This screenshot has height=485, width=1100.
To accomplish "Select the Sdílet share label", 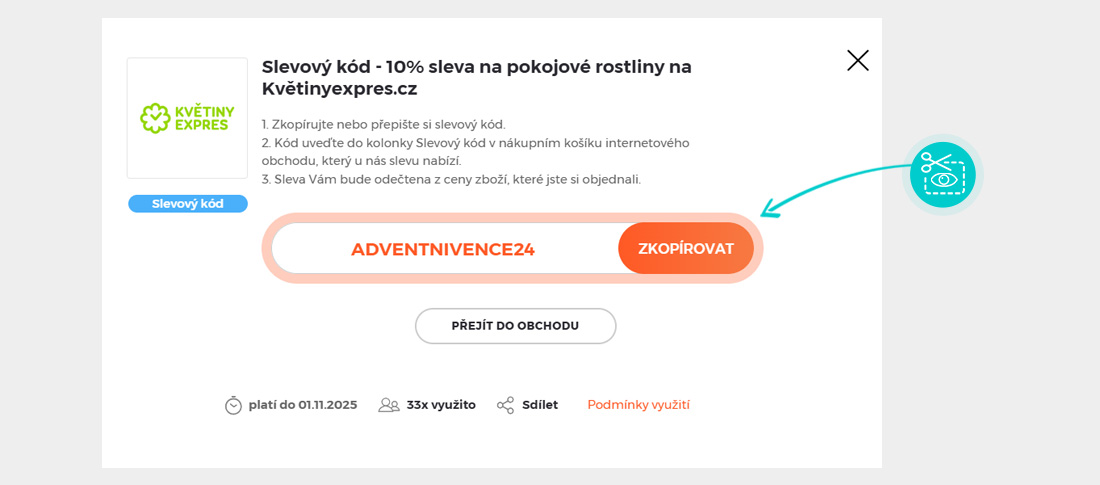I will pyautogui.click(x=540, y=405).
